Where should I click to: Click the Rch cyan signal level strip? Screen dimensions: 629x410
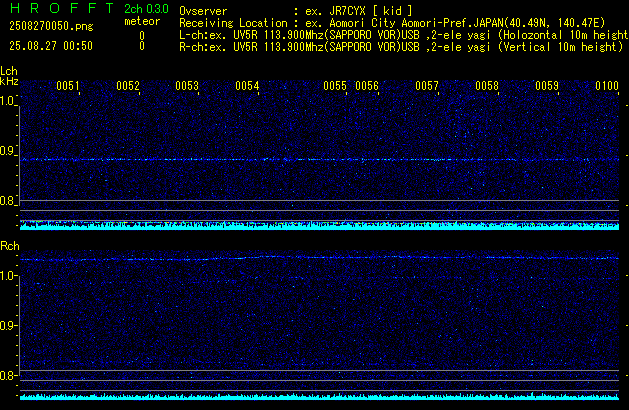[319, 396]
